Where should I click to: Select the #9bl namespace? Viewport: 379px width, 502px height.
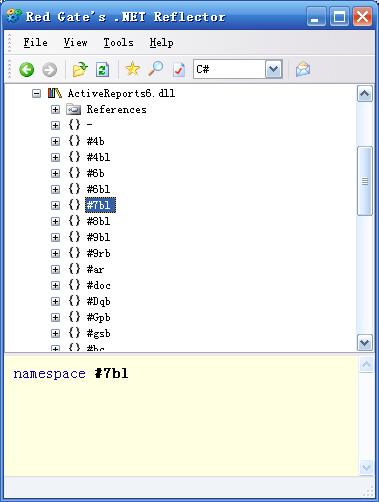tap(98, 237)
